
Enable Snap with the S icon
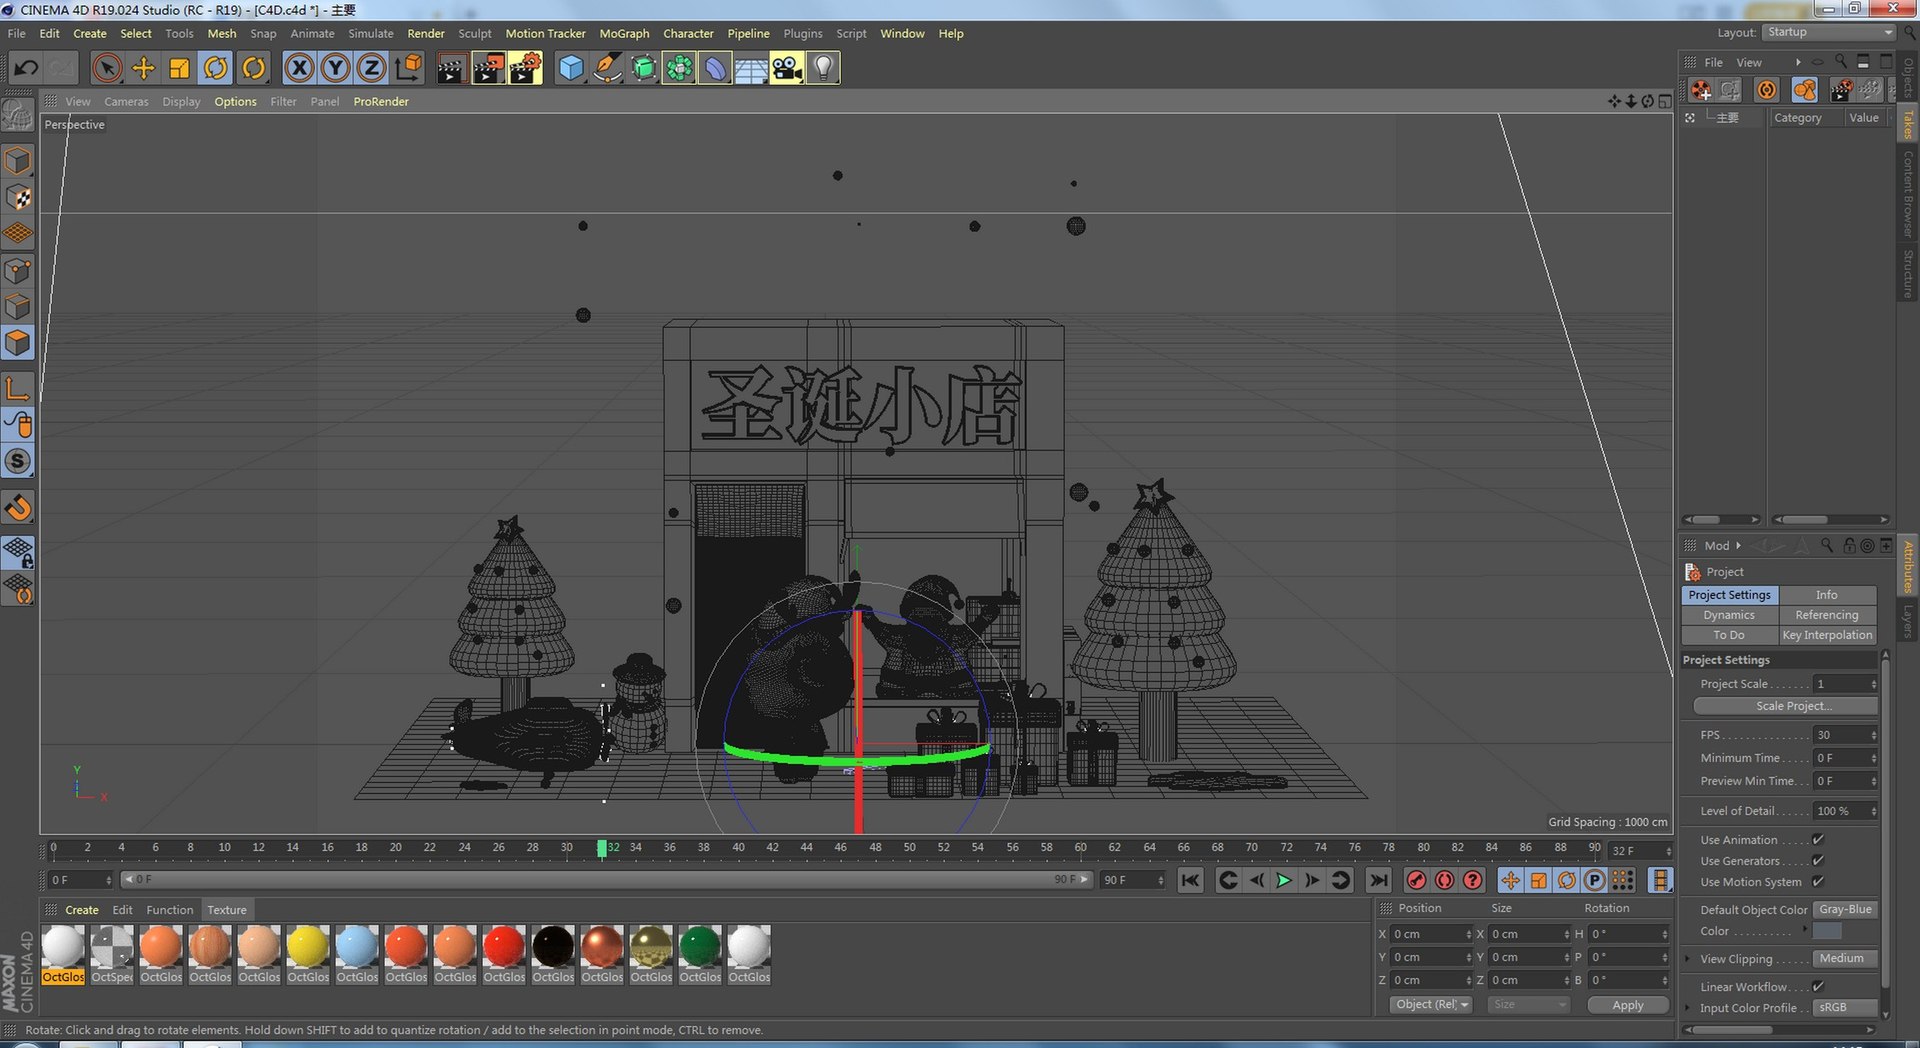pyautogui.click(x=18, y=461)
